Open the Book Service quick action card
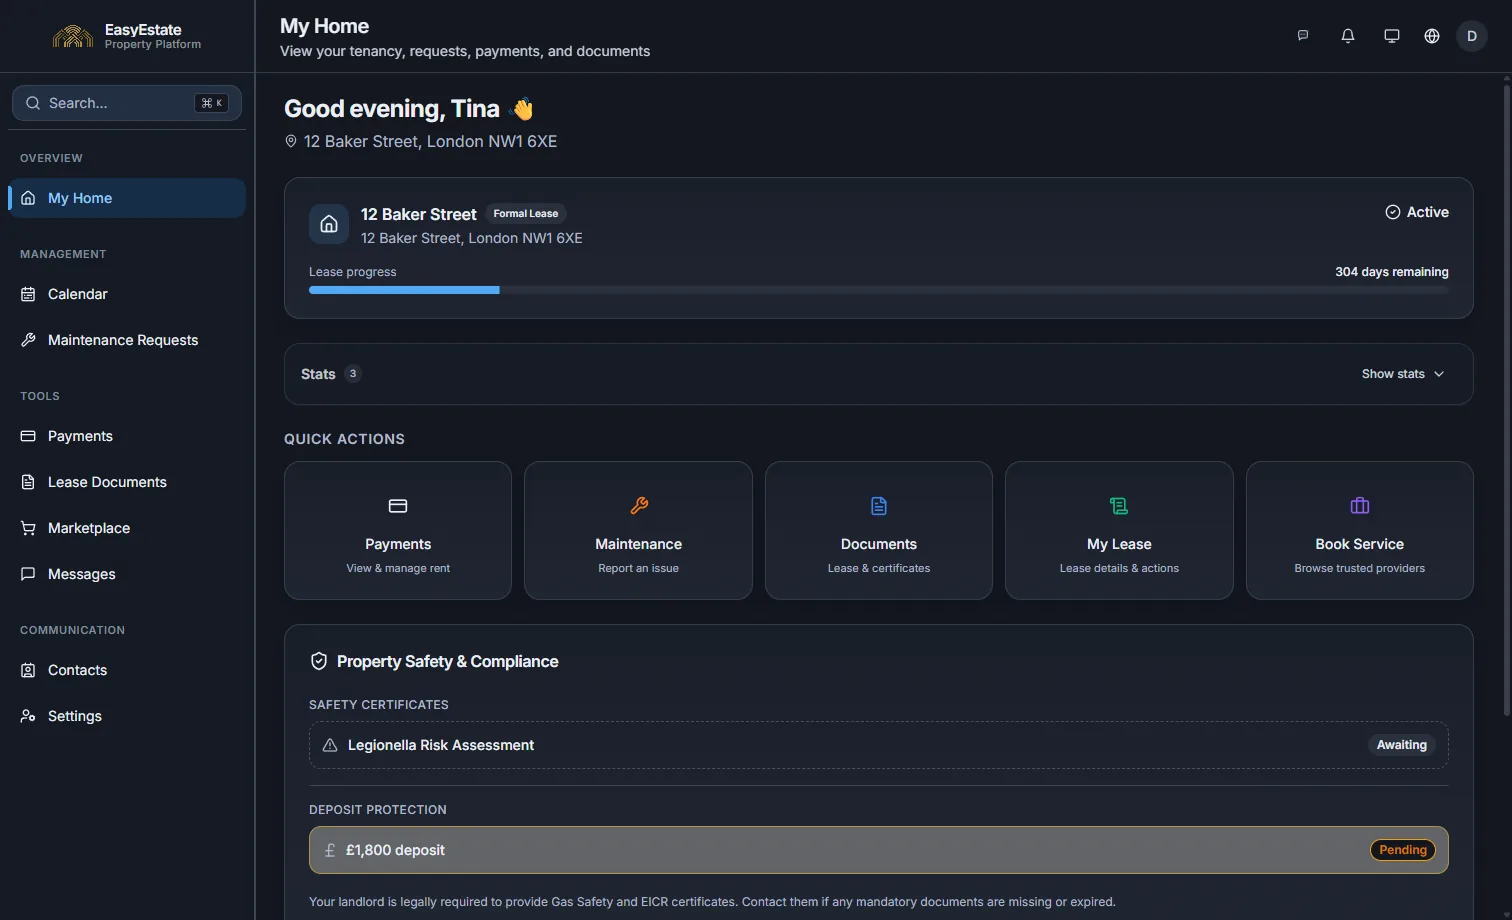 click(x=1360, y=530)
